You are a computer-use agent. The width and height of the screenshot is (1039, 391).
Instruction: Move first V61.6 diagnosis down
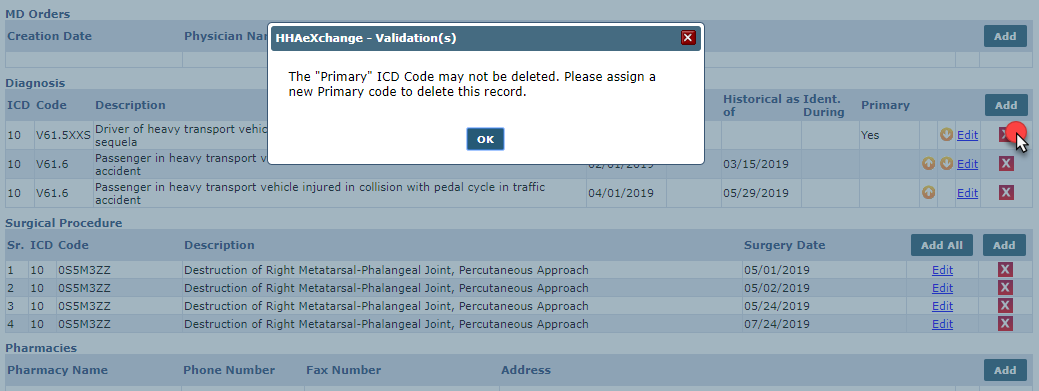pos(946,164)
